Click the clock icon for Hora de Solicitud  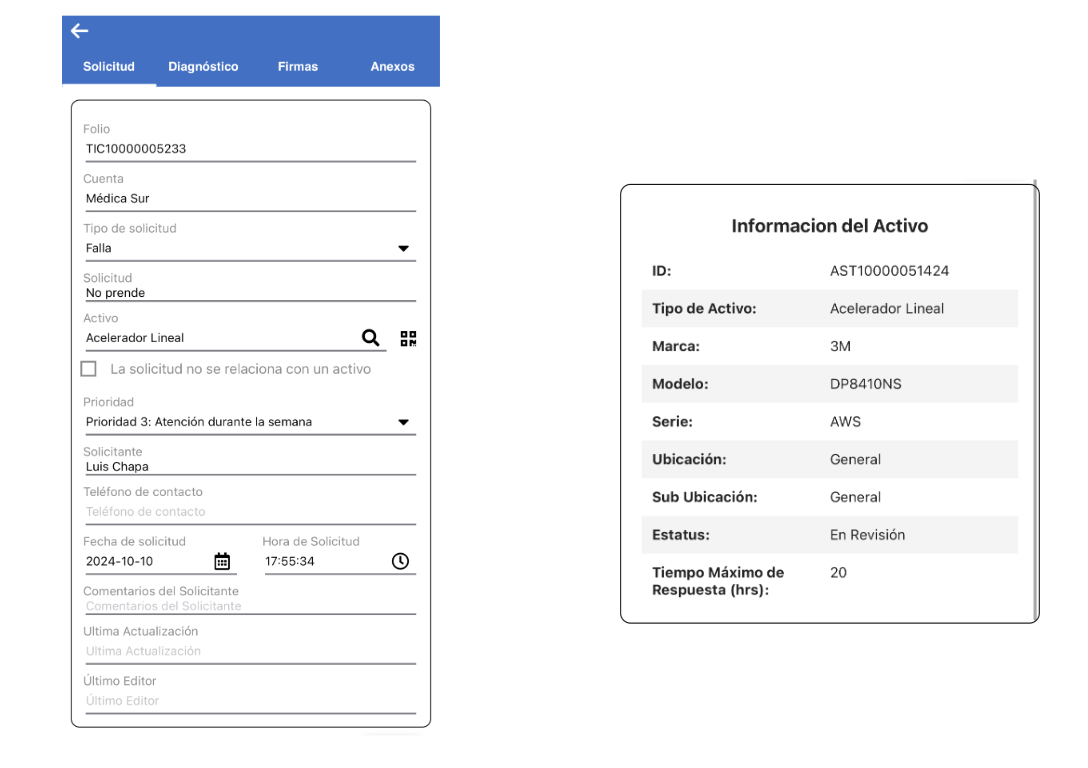400,561
